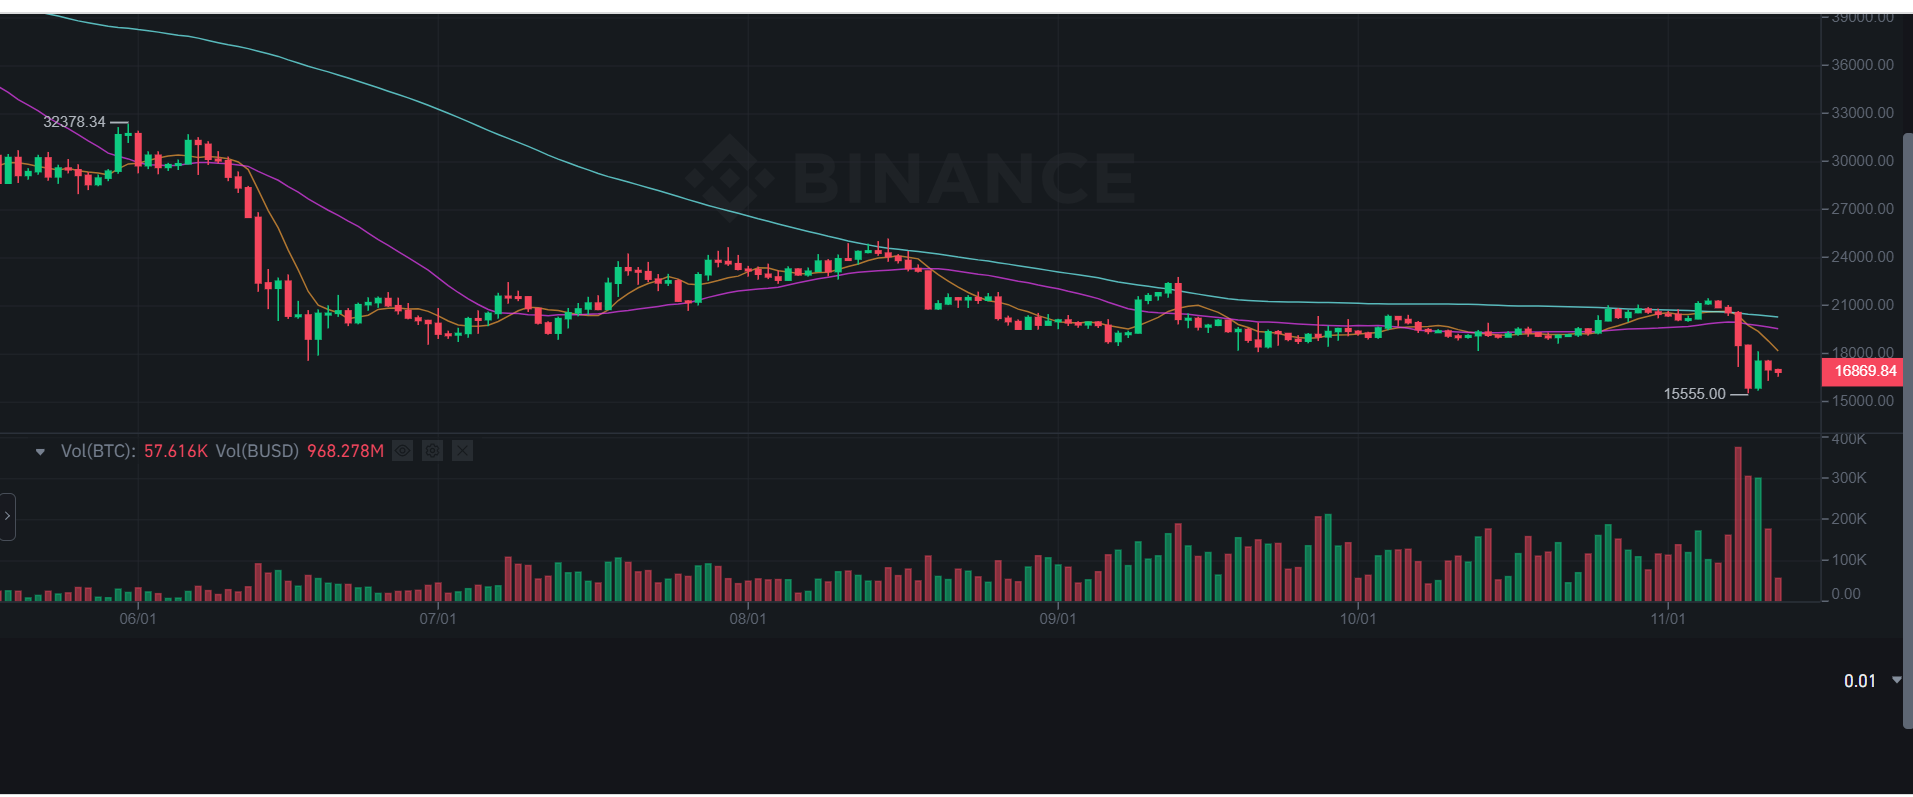Viewport: 1913px width, 797px height.
Task: Hide the volume indicator with the eye toggle
Action: pyautogui.click(x=402, y=451)
